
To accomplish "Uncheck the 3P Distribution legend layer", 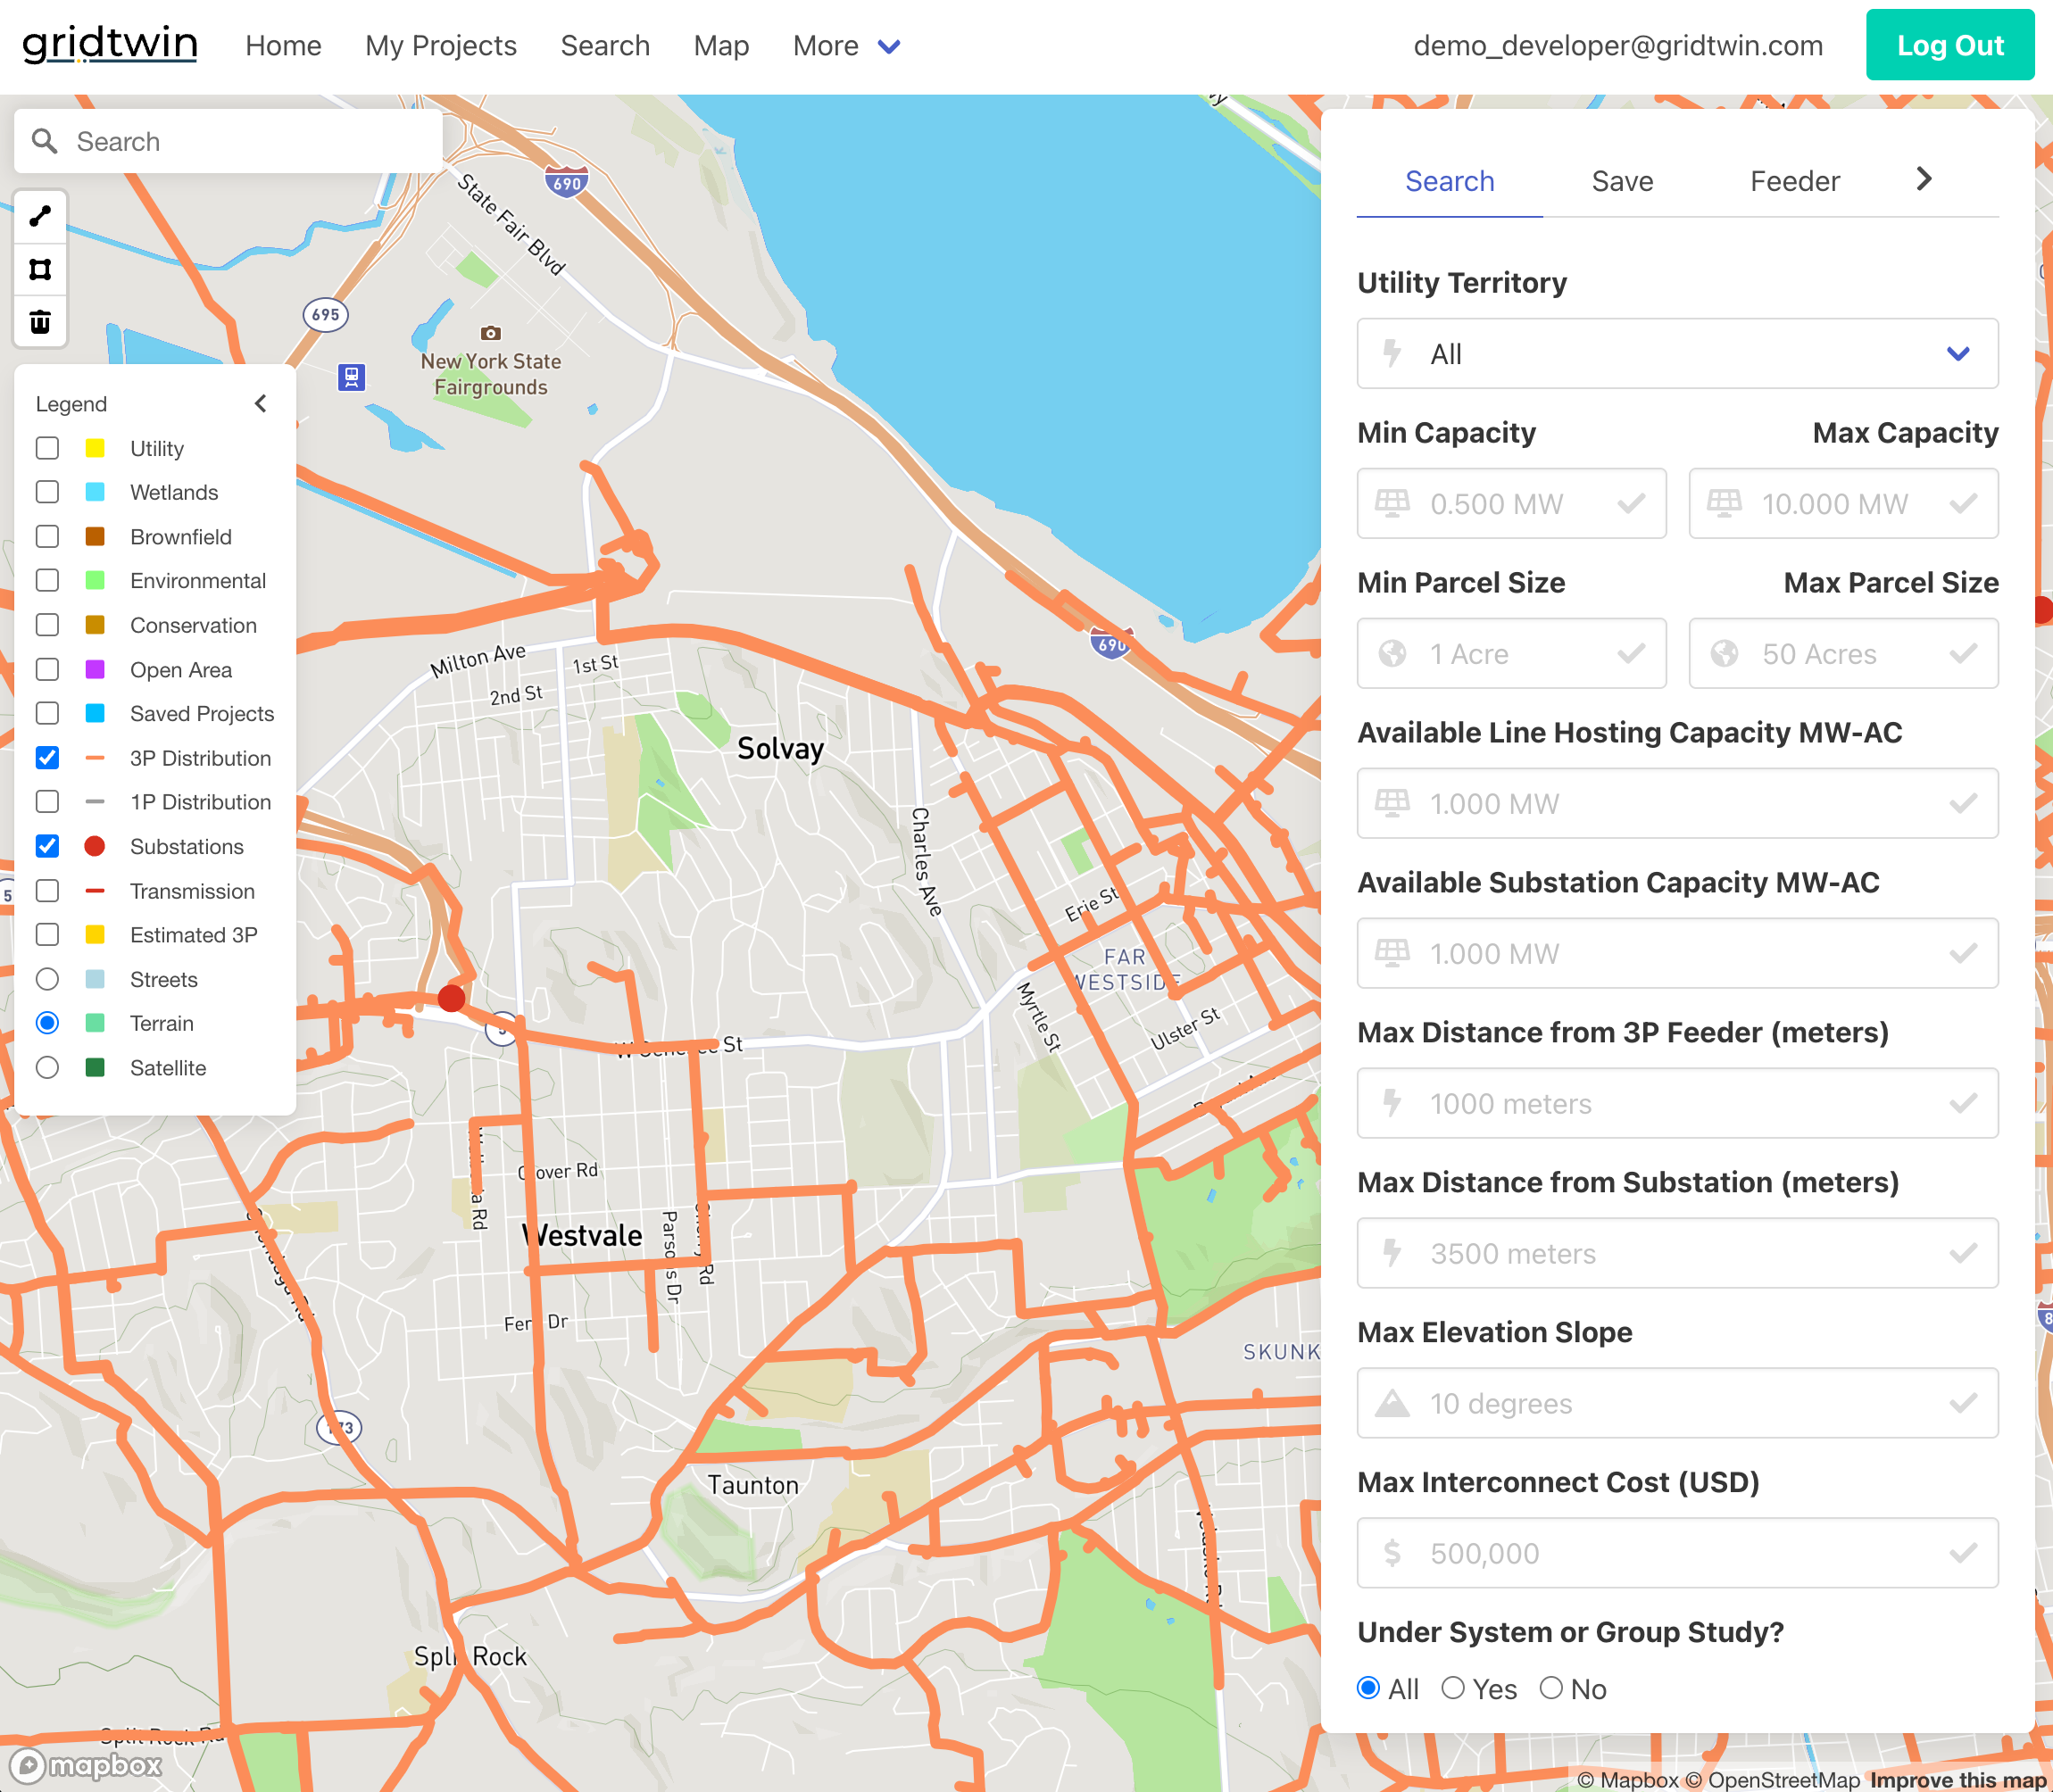I will tap(47, 757).
